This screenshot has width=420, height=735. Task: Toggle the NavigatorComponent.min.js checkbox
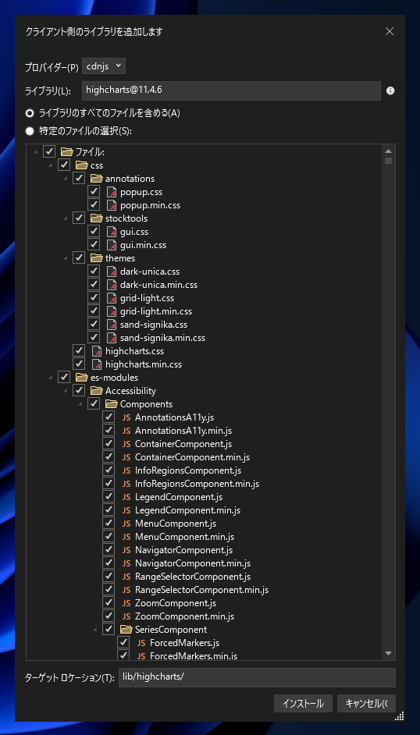[108, 563]
